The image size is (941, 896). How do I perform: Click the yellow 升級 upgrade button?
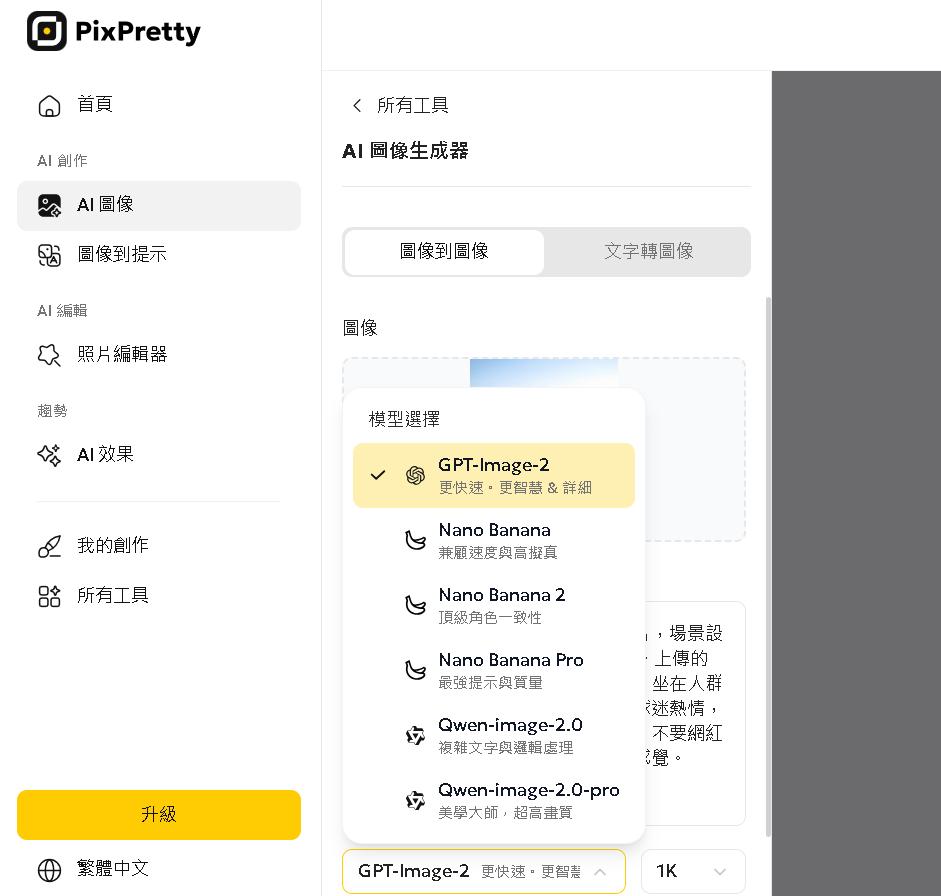point(158,814)
